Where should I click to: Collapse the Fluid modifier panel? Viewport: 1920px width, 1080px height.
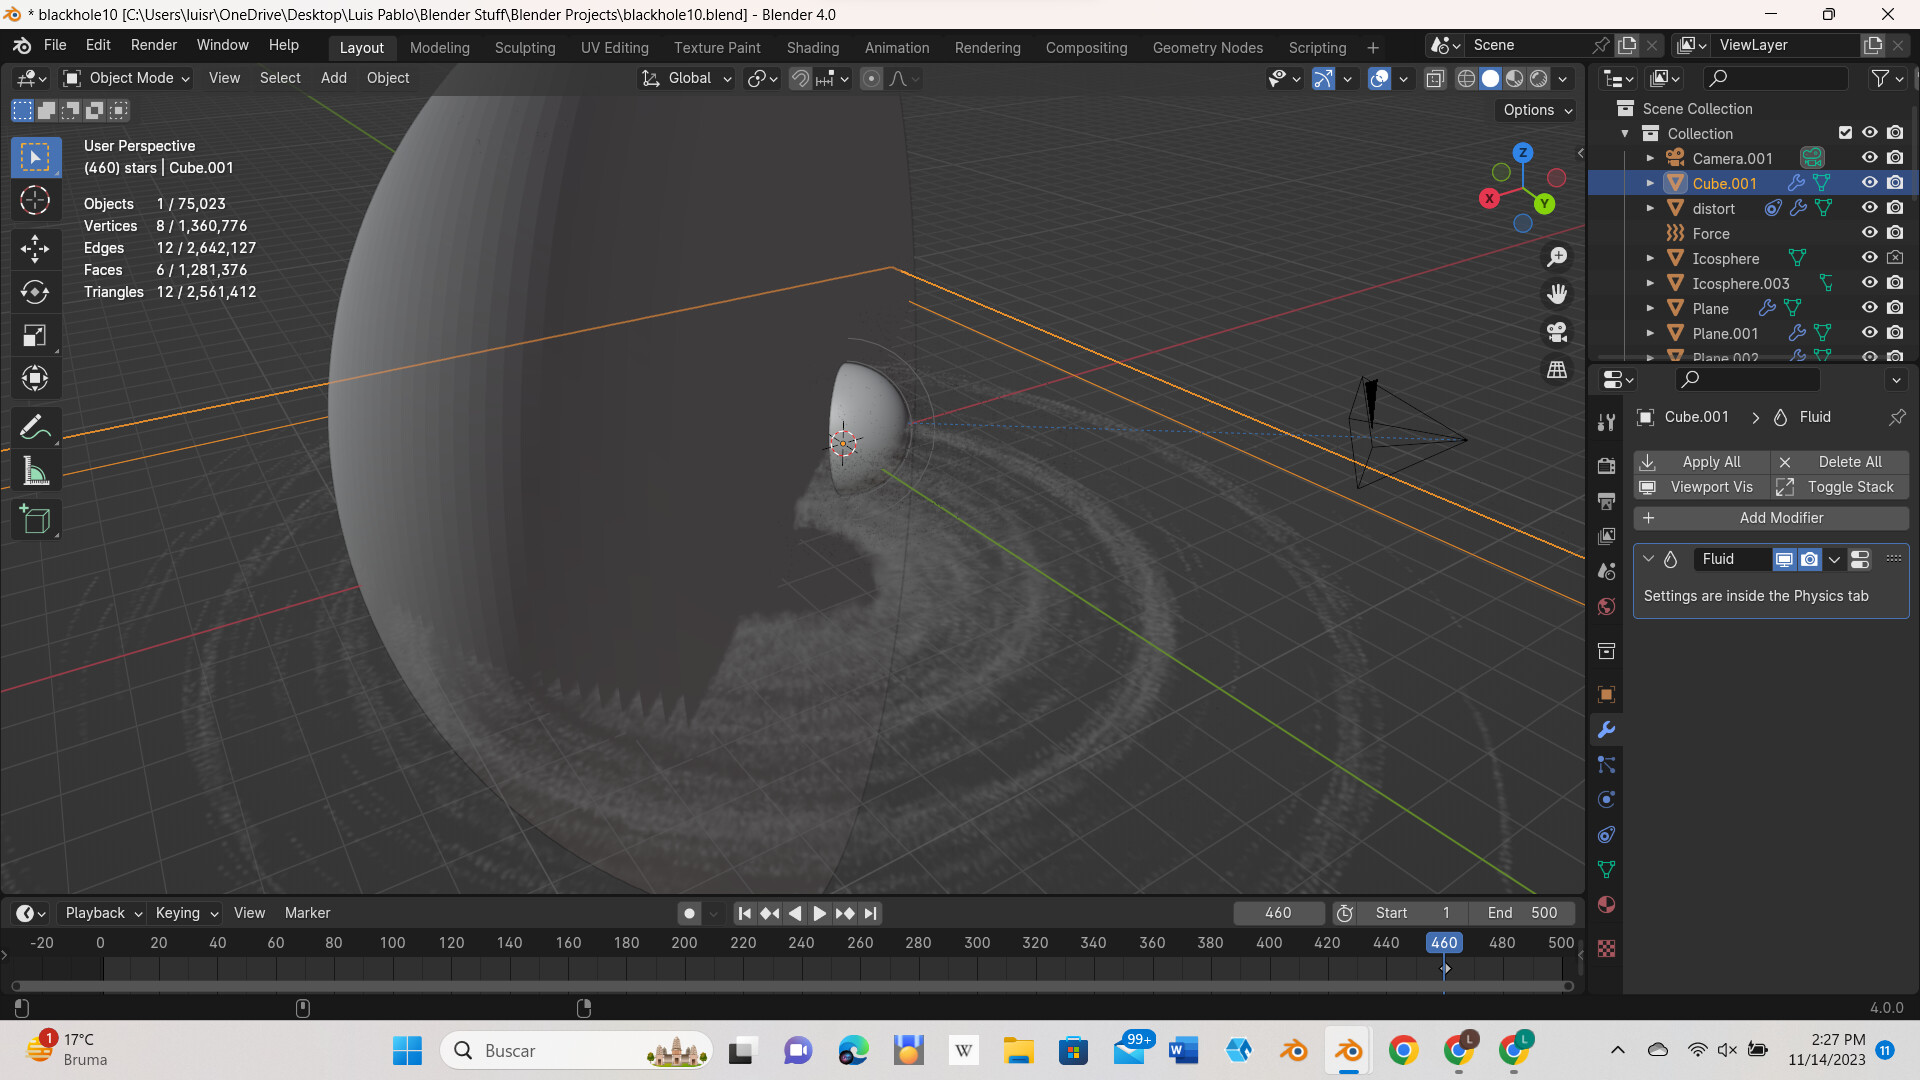pos(1648,559)
